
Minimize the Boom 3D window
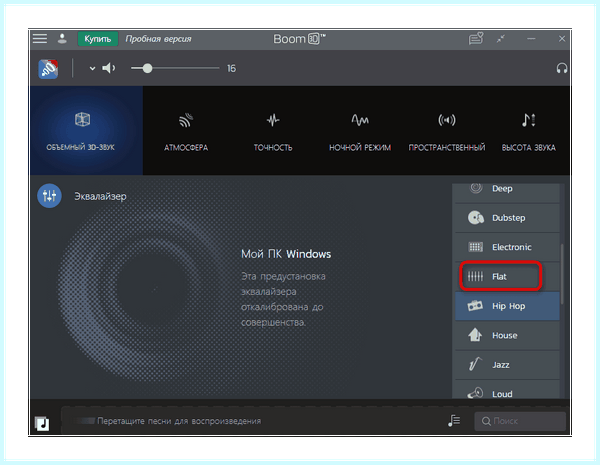[x=531, y=39]
